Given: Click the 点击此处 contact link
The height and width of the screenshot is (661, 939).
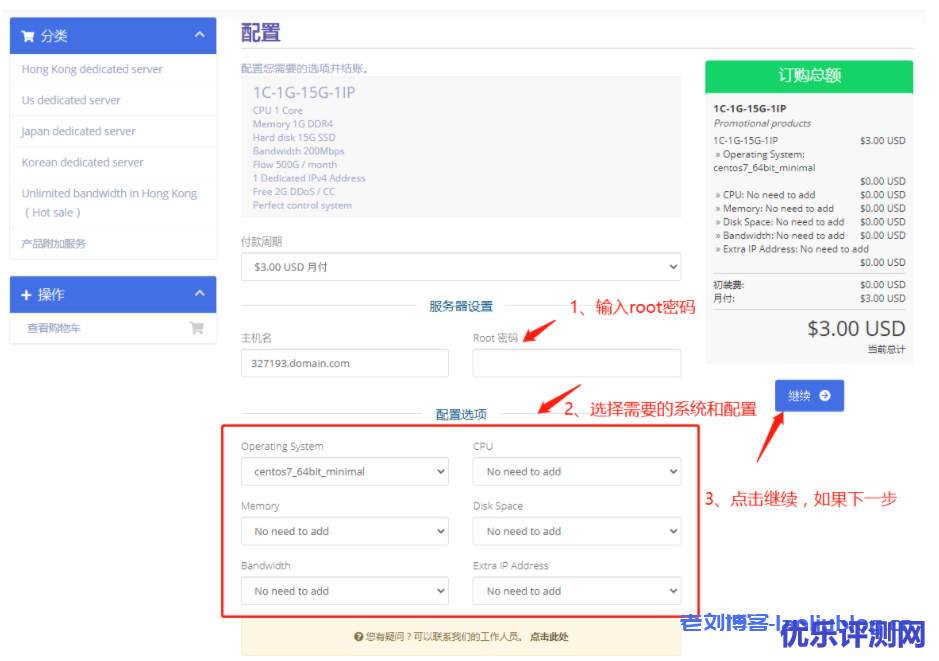Looking at the screenshot, I should 549,636.
